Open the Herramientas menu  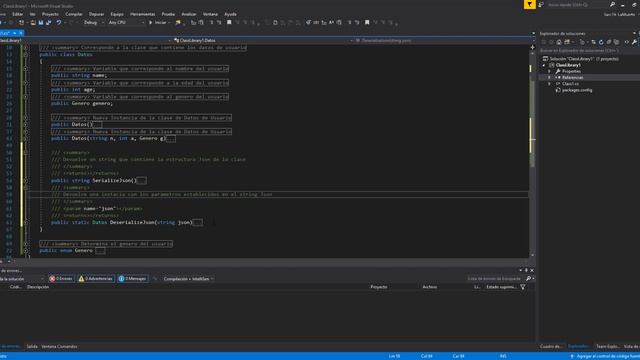click(142, 14)
